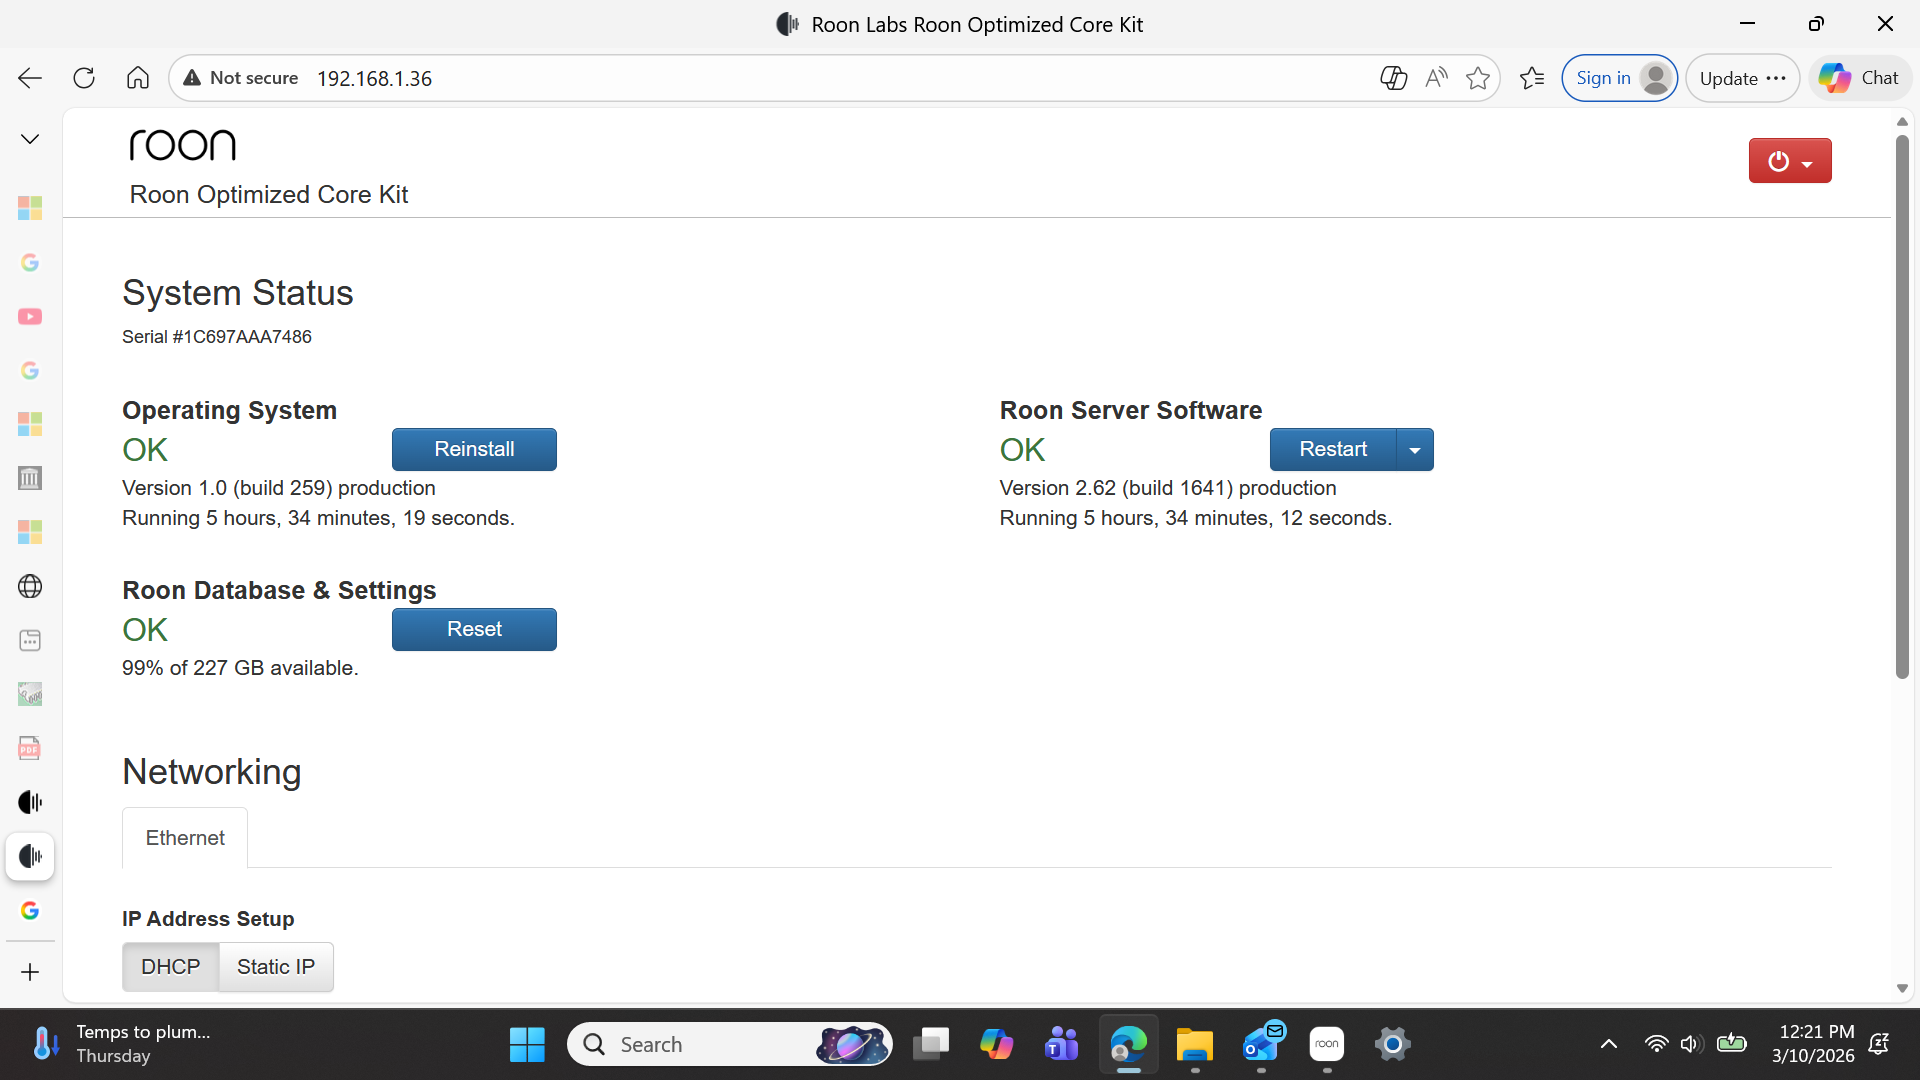Expand Restart button dropdown arrow

pos(1414,450)
